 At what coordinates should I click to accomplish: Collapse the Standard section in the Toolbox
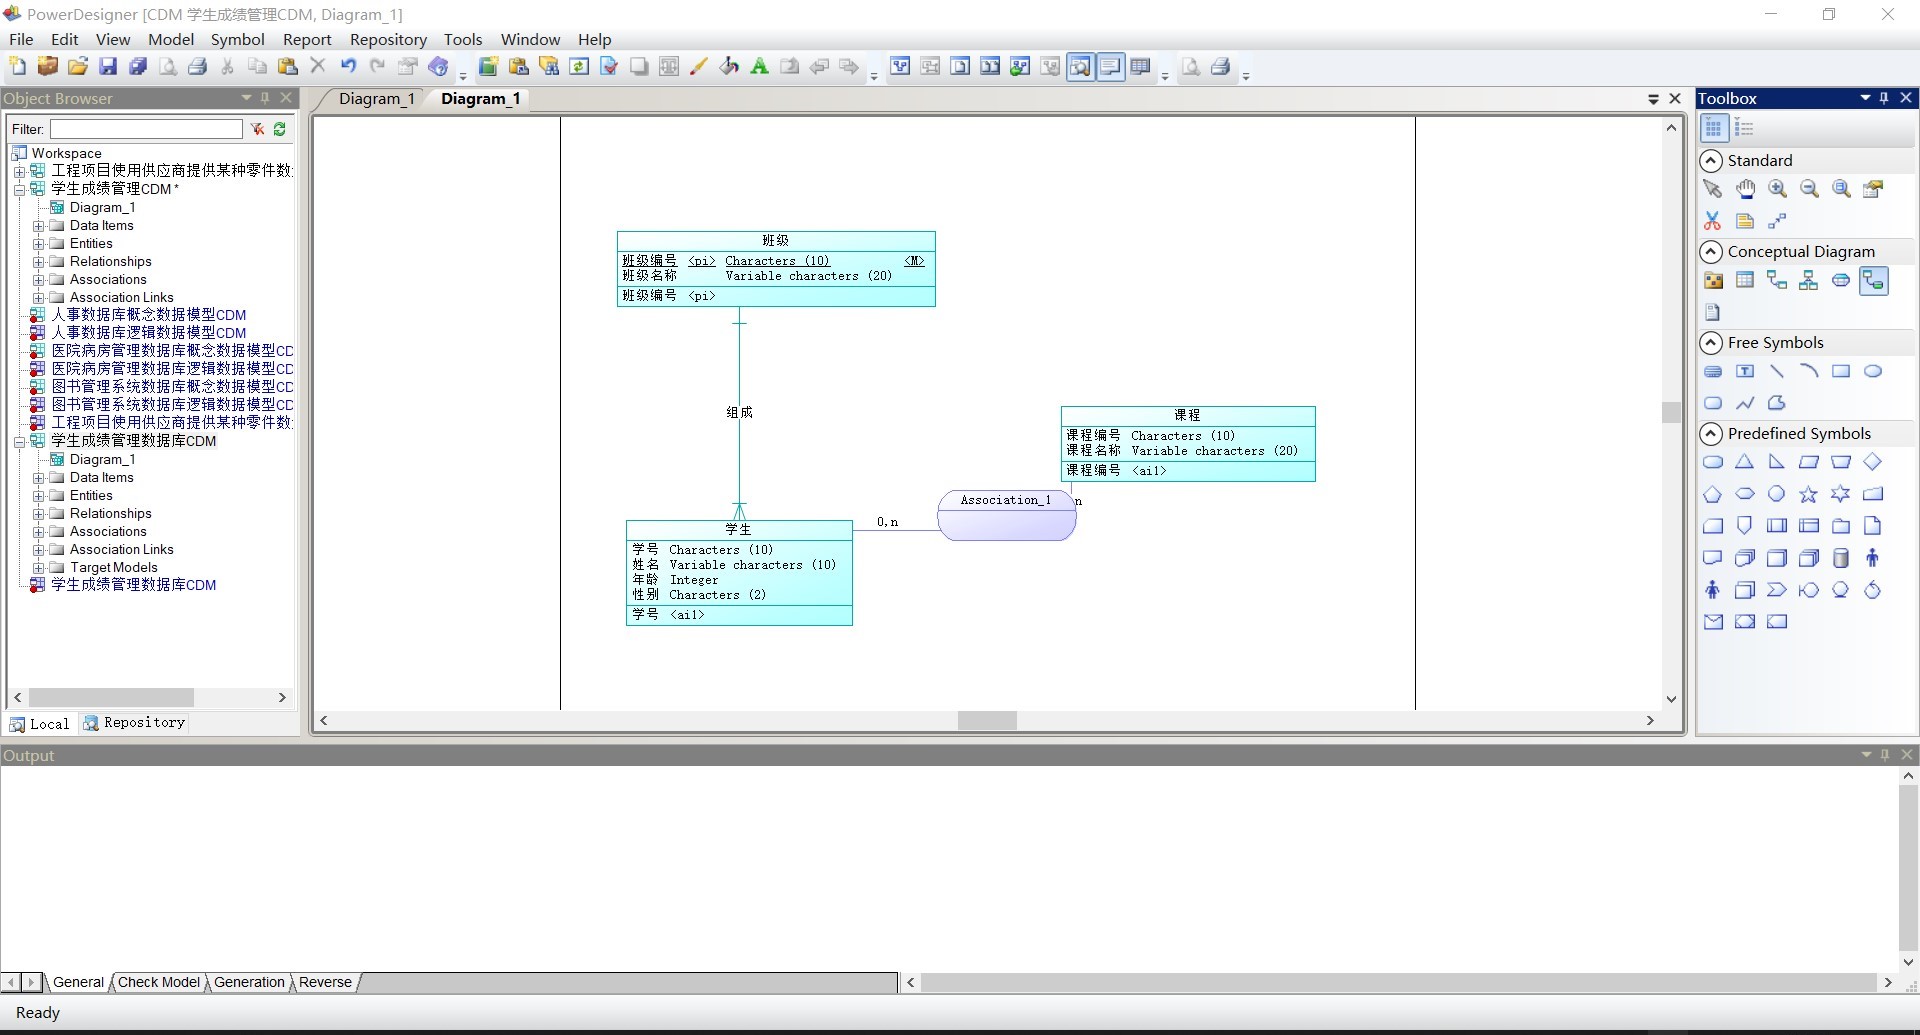click(x=1712, y=160)
